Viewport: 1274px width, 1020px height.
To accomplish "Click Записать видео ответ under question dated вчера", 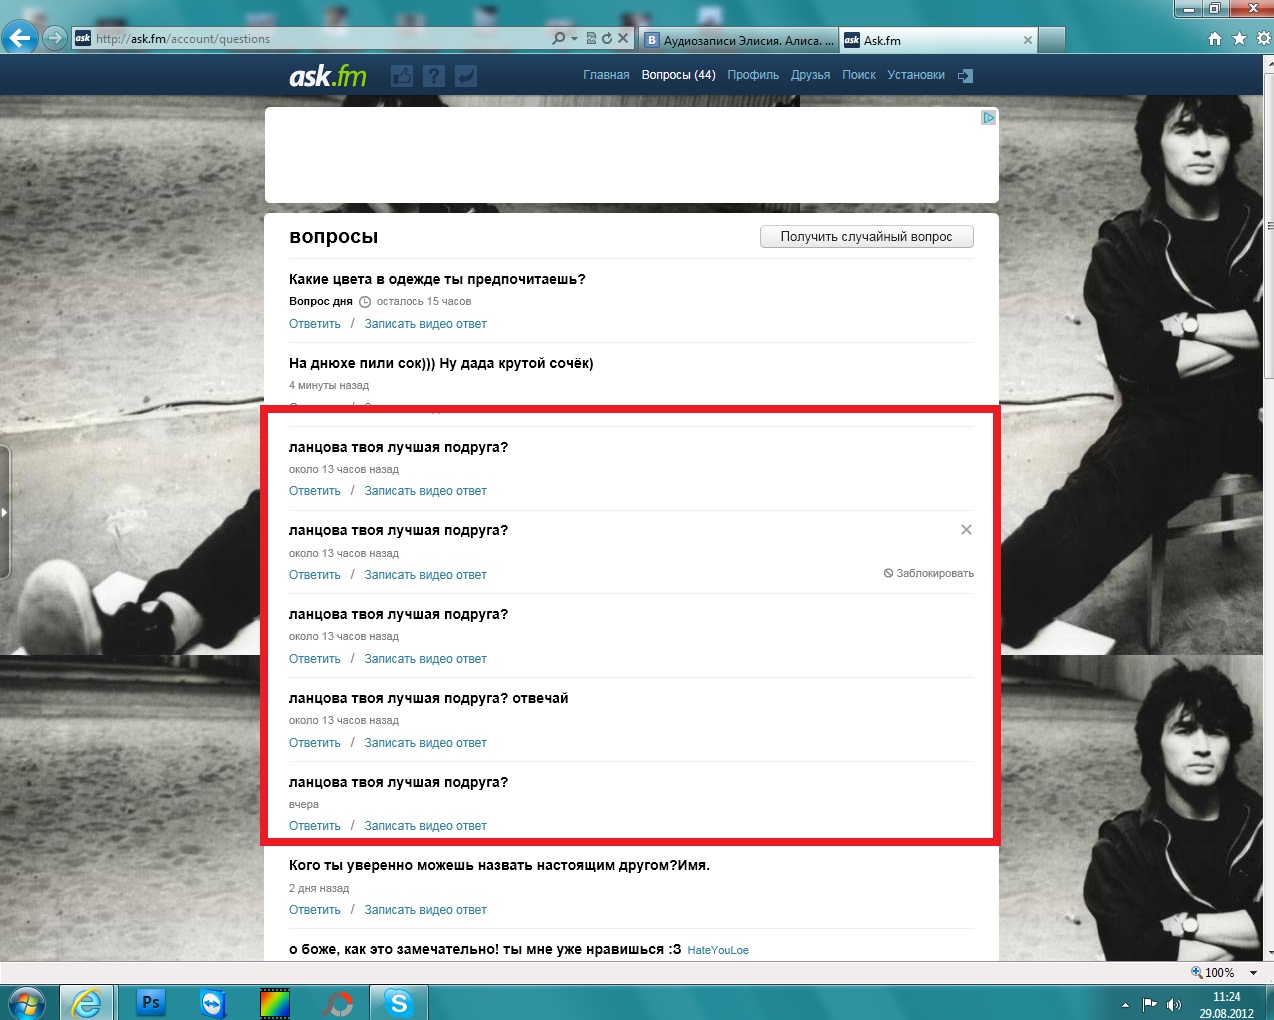I will click(425, 826).
